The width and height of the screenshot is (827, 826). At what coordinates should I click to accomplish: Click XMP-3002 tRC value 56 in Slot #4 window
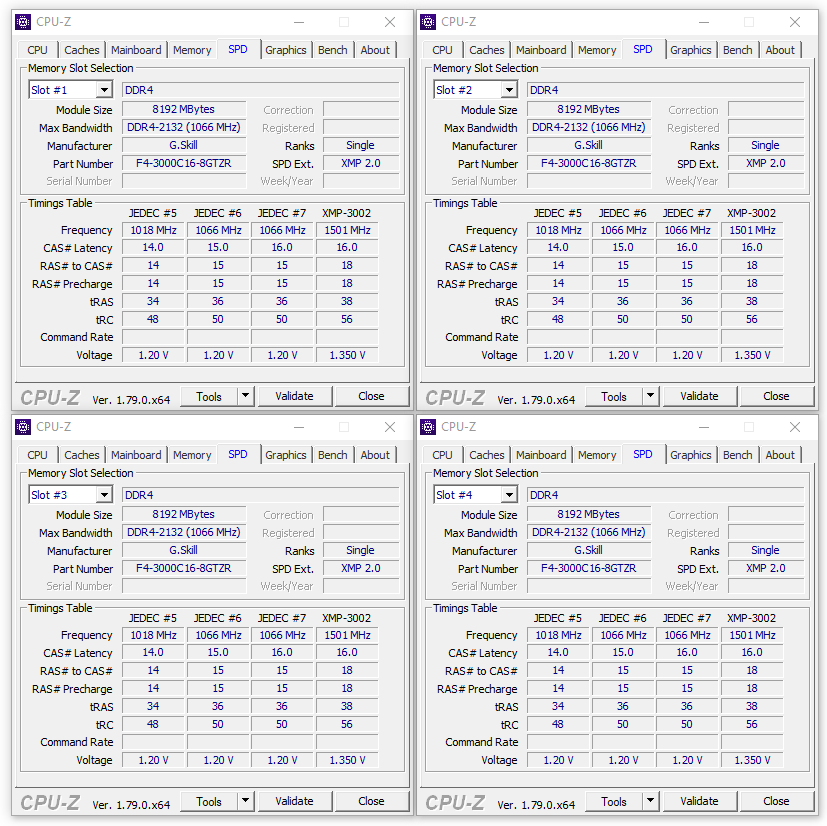coord(753,725)
